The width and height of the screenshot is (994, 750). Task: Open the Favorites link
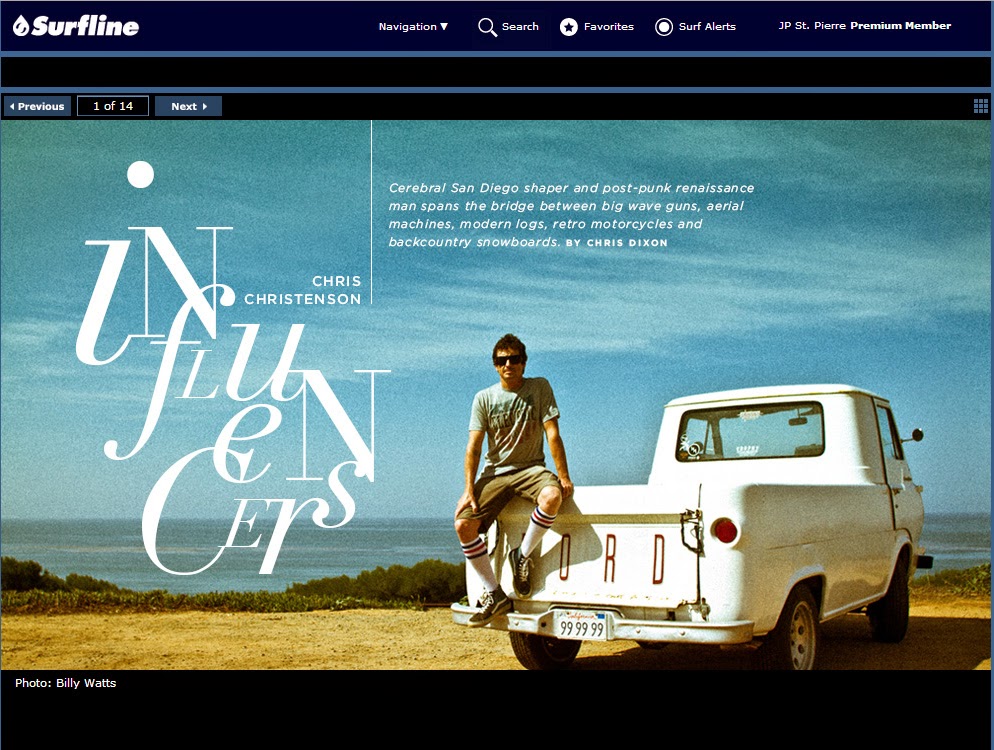[x=609, y=27]
